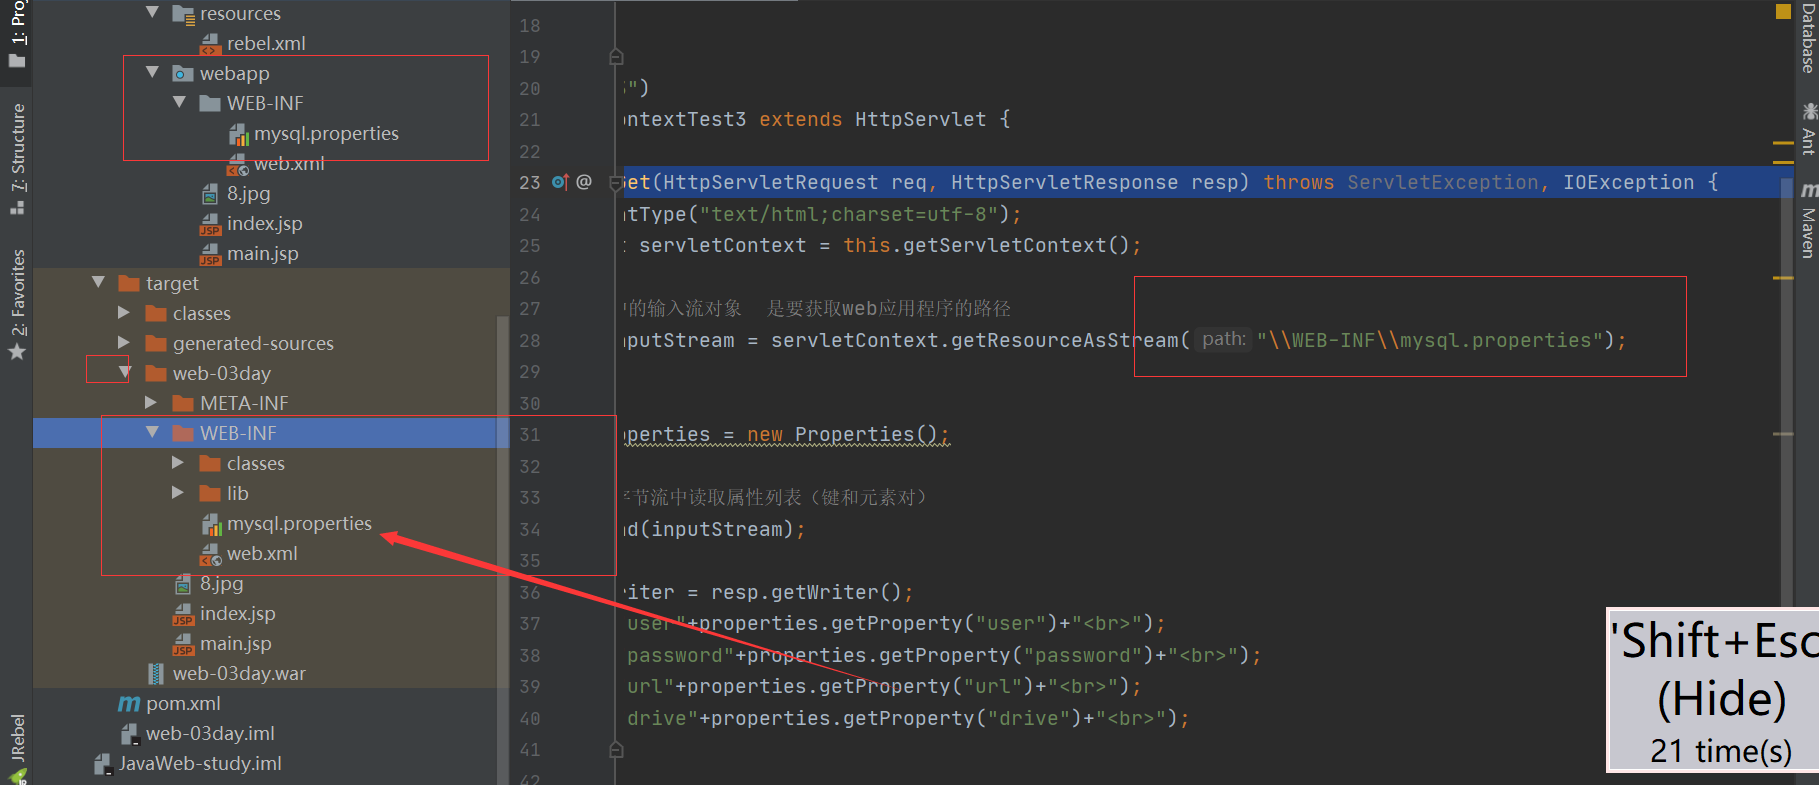The image size is (1819, 785).
Task: Open the Database side panel tab
Action: (x=1807, y=37)
